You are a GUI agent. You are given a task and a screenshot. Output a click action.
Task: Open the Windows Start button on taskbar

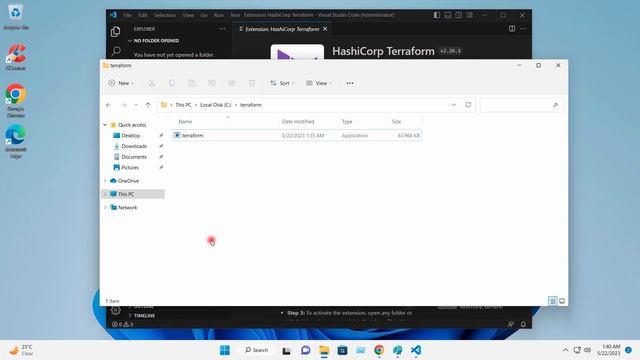[x=224, y=350]
